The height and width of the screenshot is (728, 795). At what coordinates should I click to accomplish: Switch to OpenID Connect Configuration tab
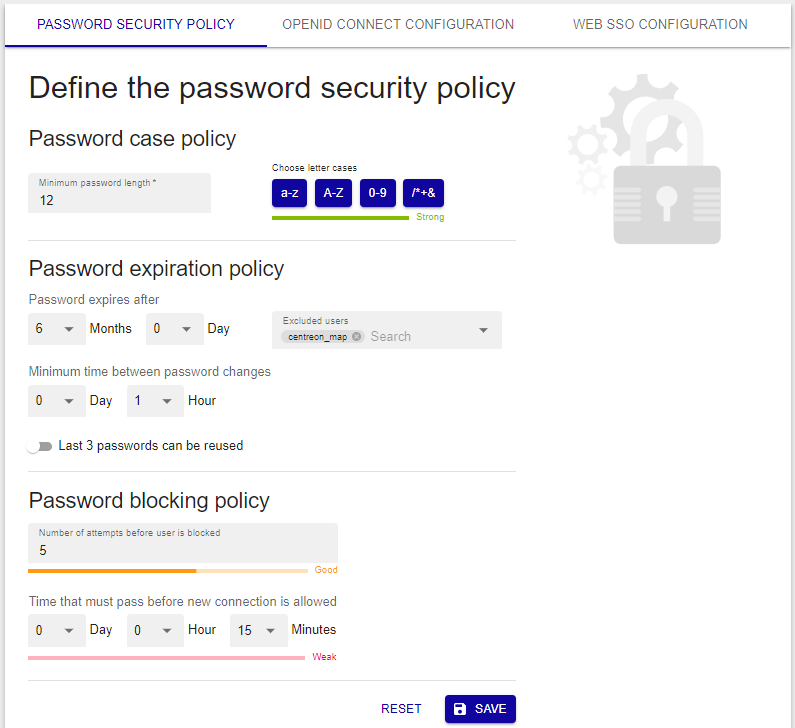[x=398, y=24]
